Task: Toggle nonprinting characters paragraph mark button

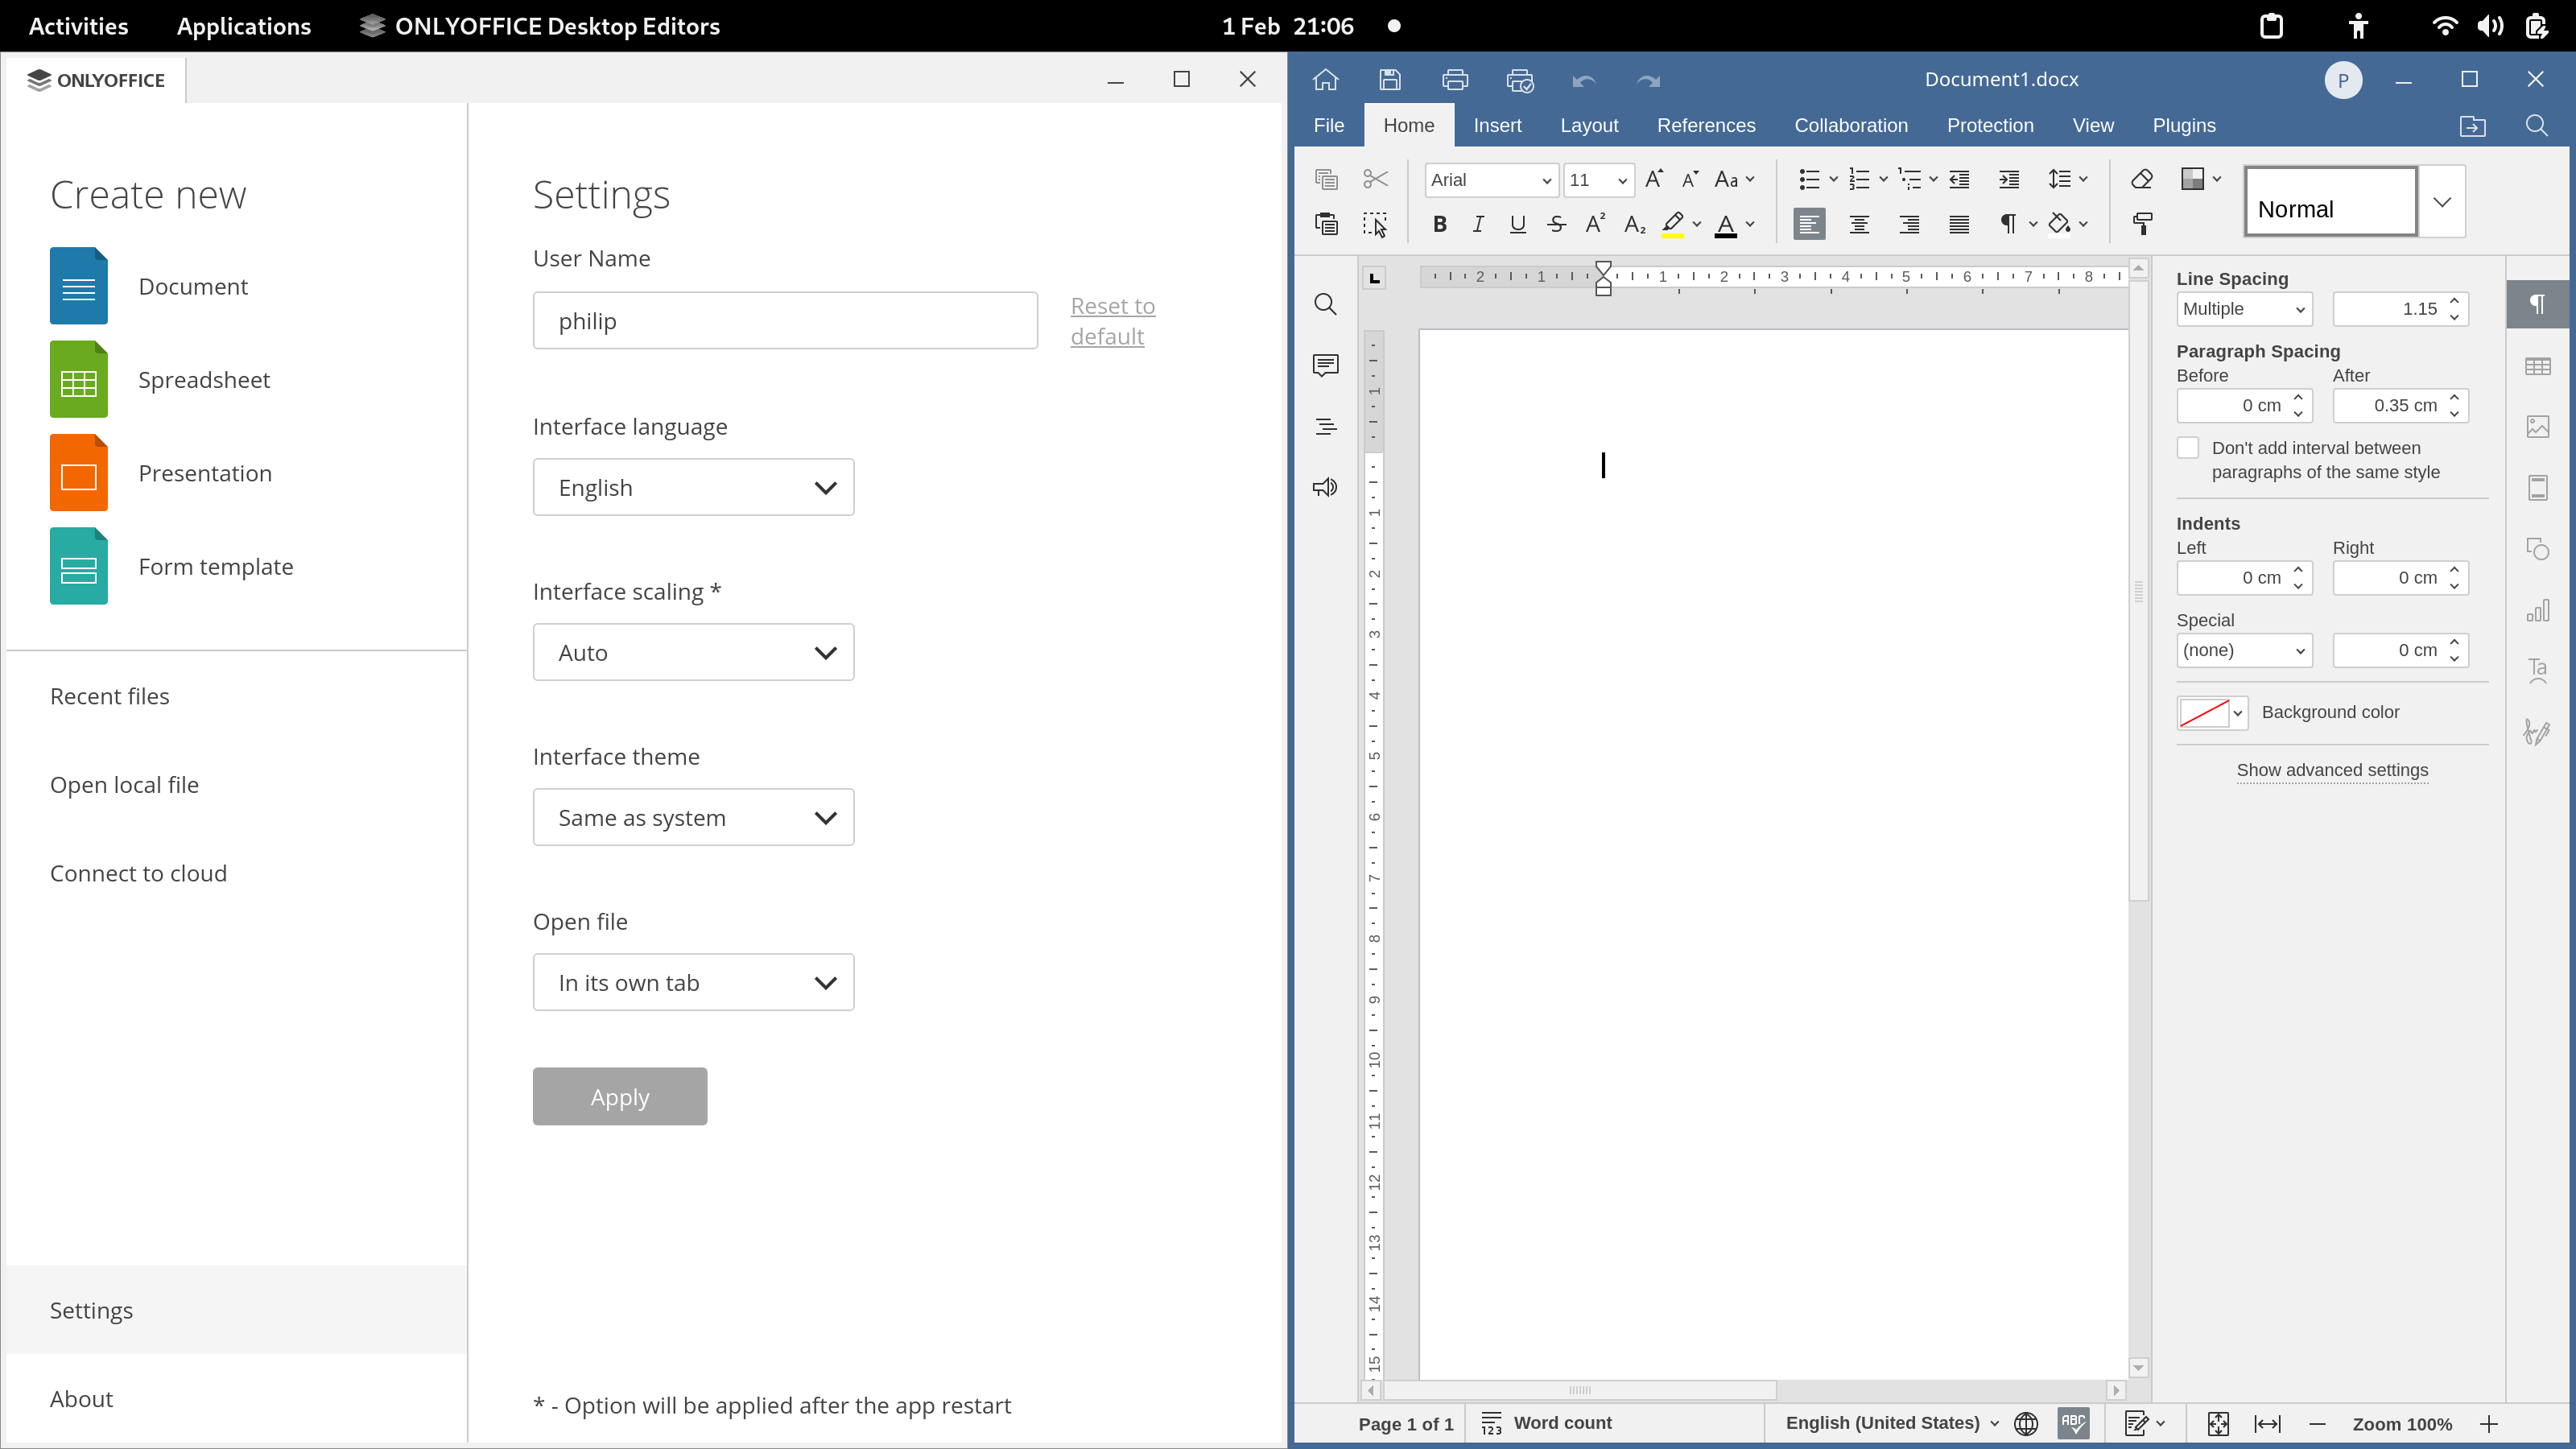Action: pos(2007,224)
